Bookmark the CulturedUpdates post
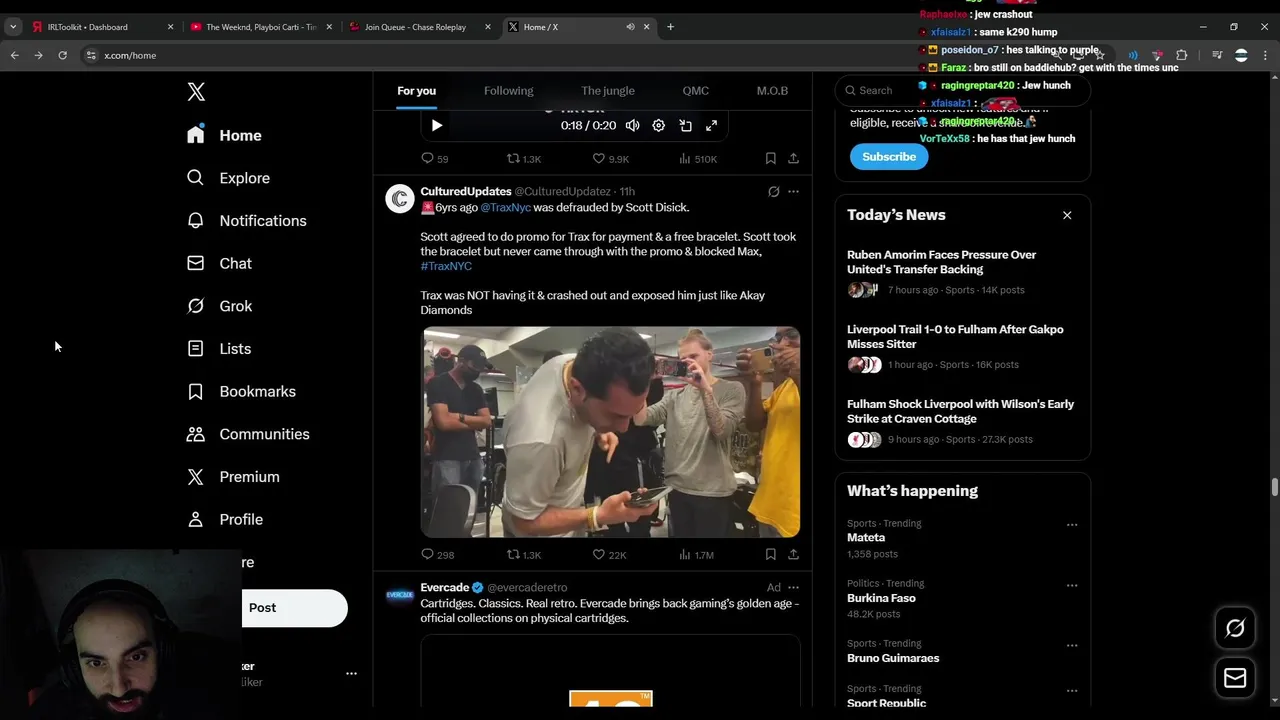 770,554
